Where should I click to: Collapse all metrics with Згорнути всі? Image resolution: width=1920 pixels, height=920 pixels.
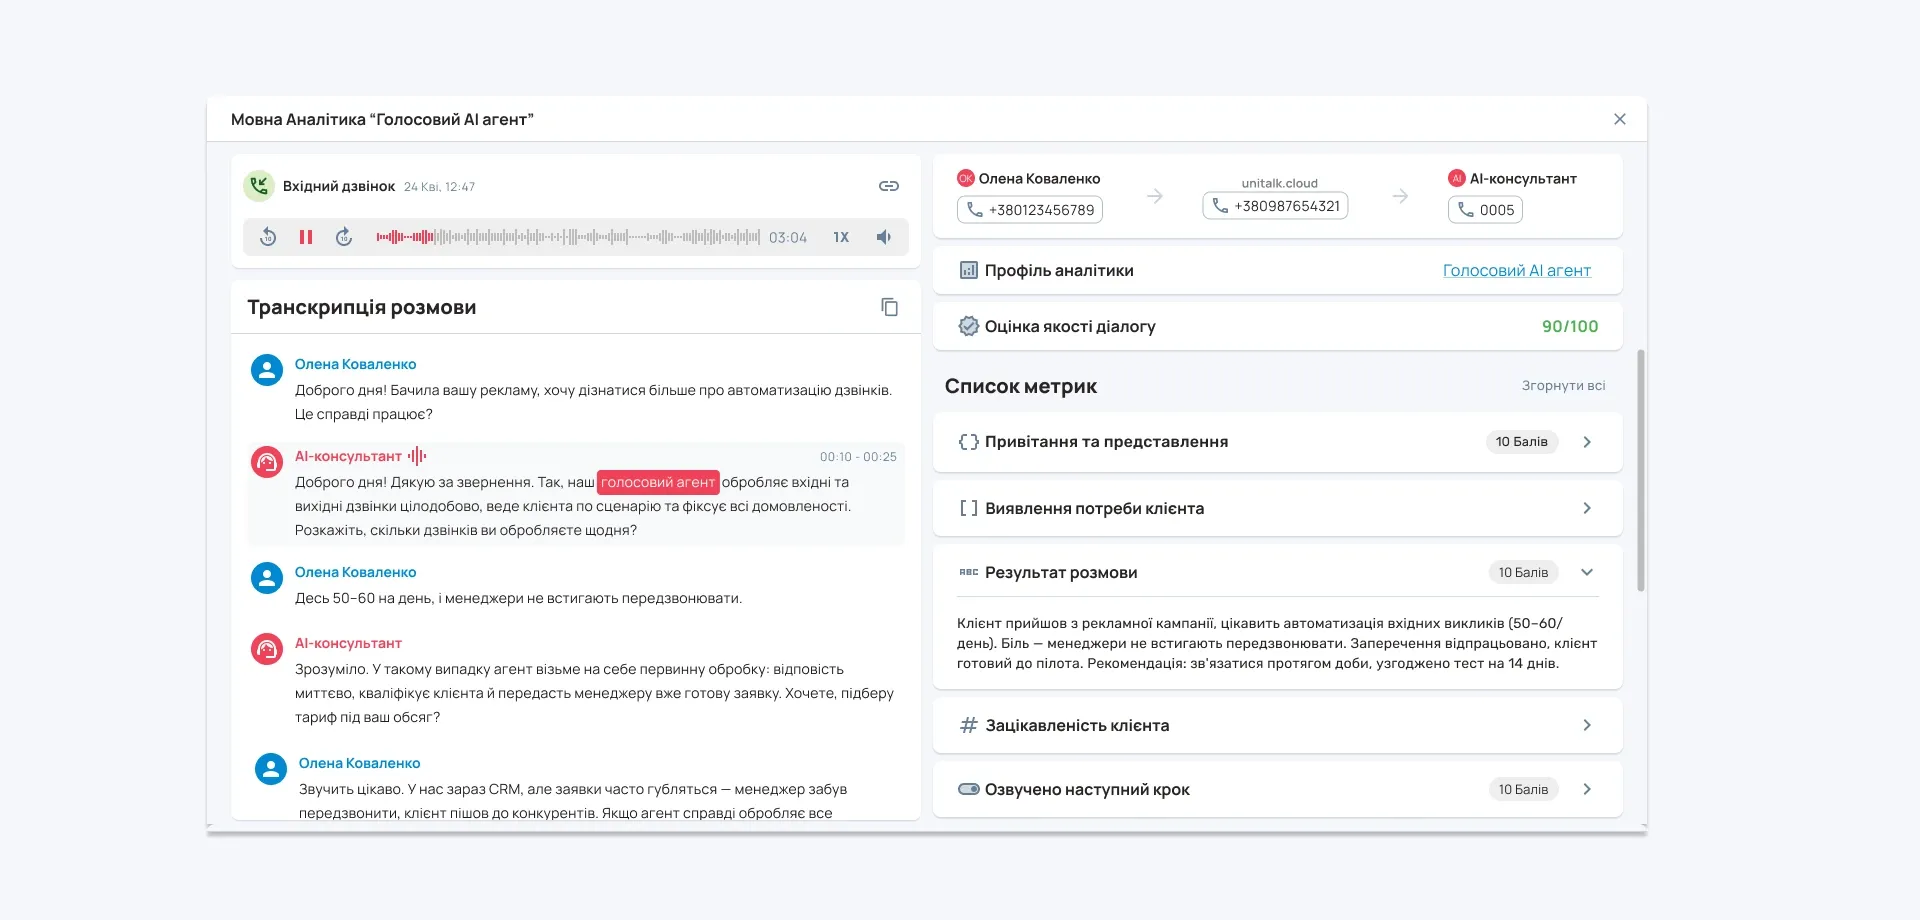click(1563, 386)
